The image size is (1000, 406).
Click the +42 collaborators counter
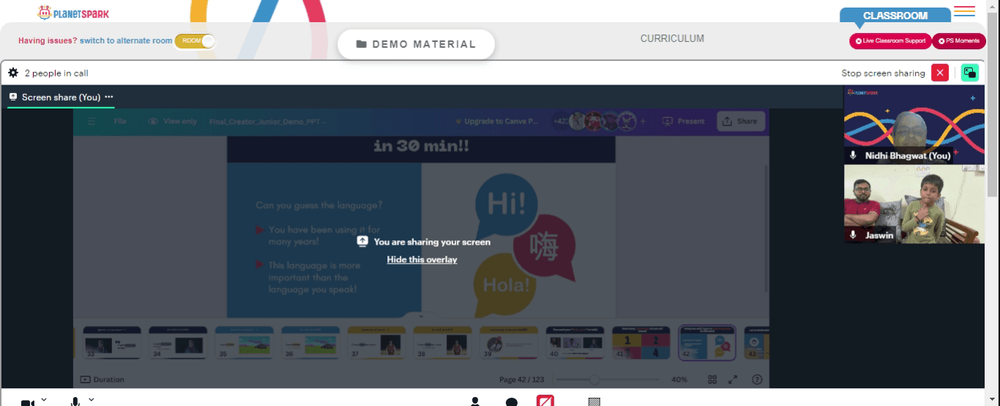coord(561,121)
